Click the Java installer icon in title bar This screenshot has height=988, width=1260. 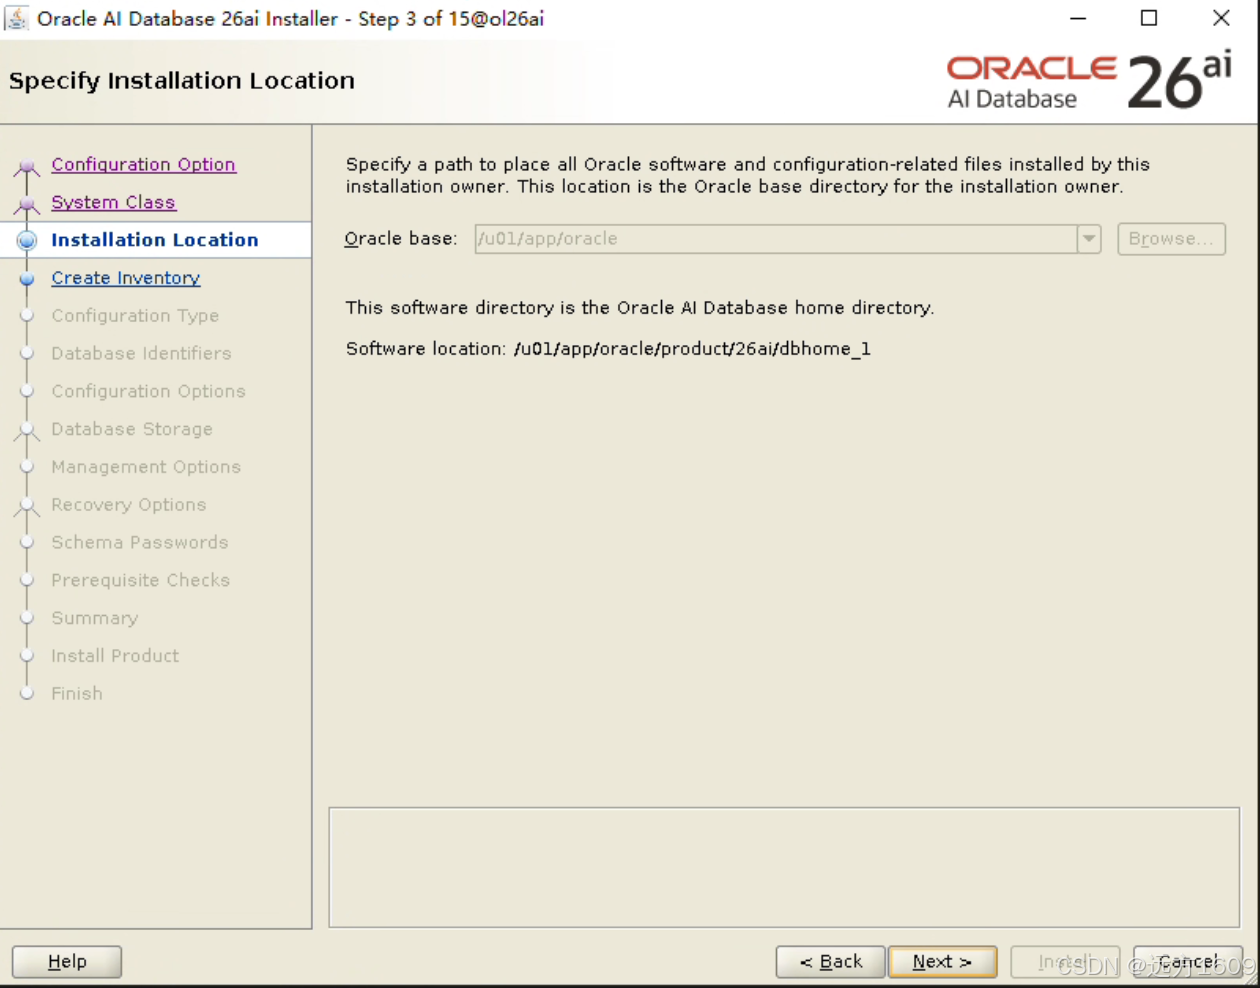tap(17, 18)
